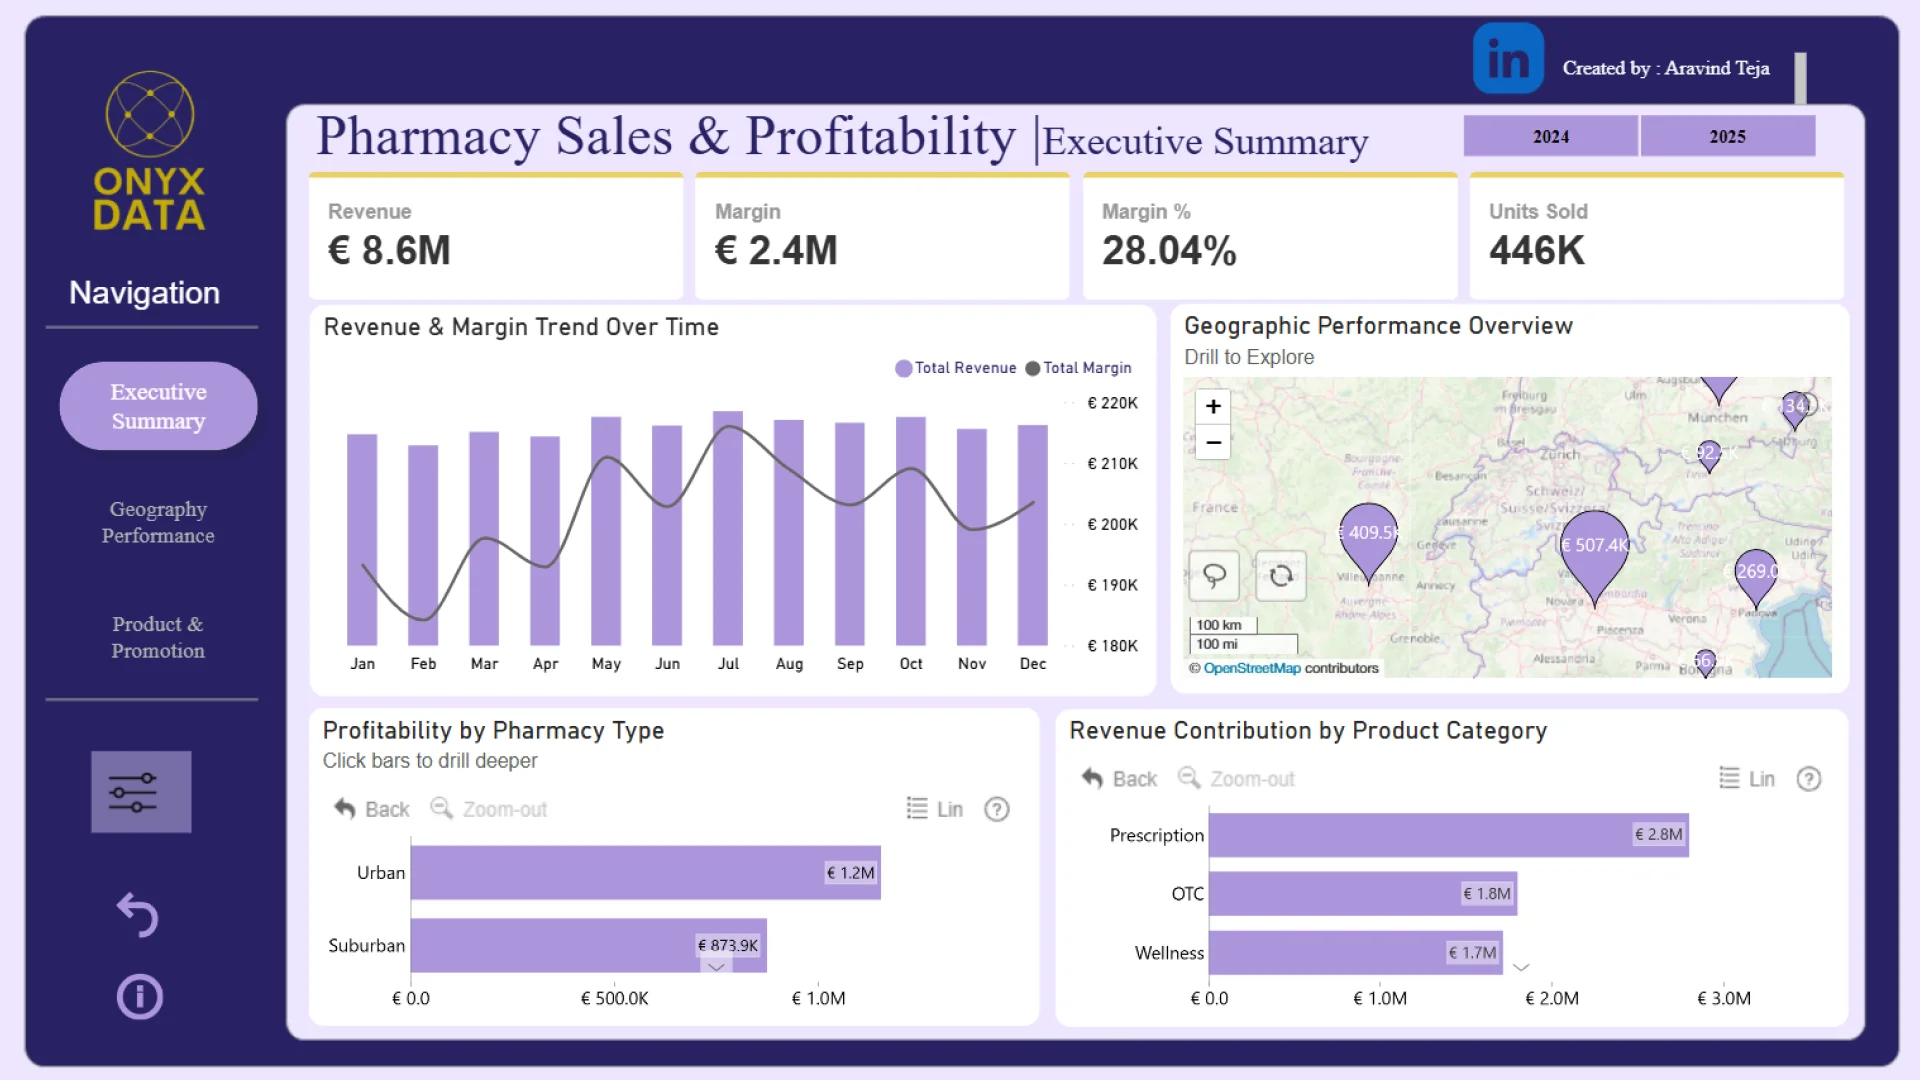Open OpenStreetMap contributors link

pyautogui.click(x=1251, y=668)
